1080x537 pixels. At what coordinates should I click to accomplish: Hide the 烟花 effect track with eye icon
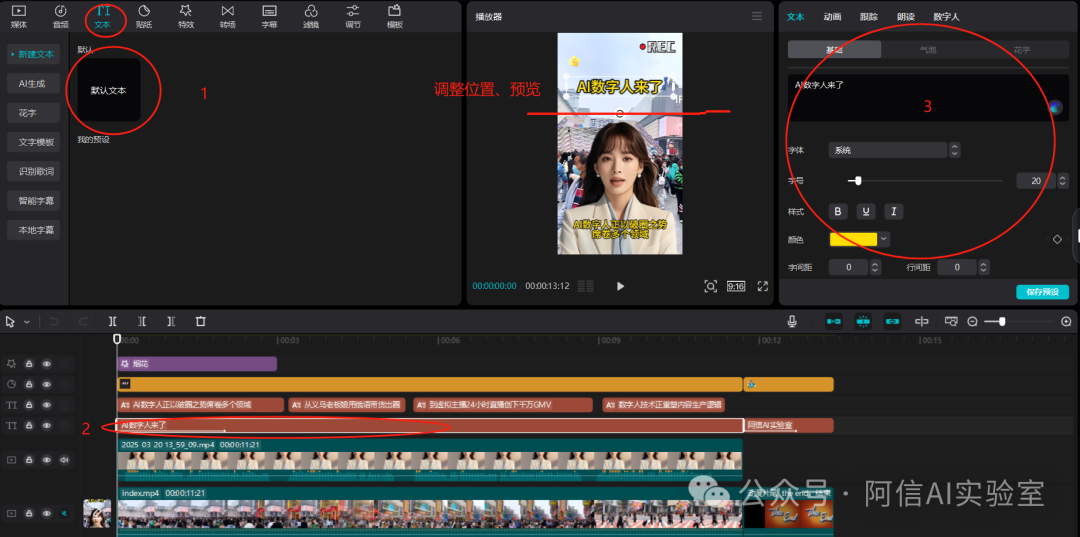tap(46, 364)
